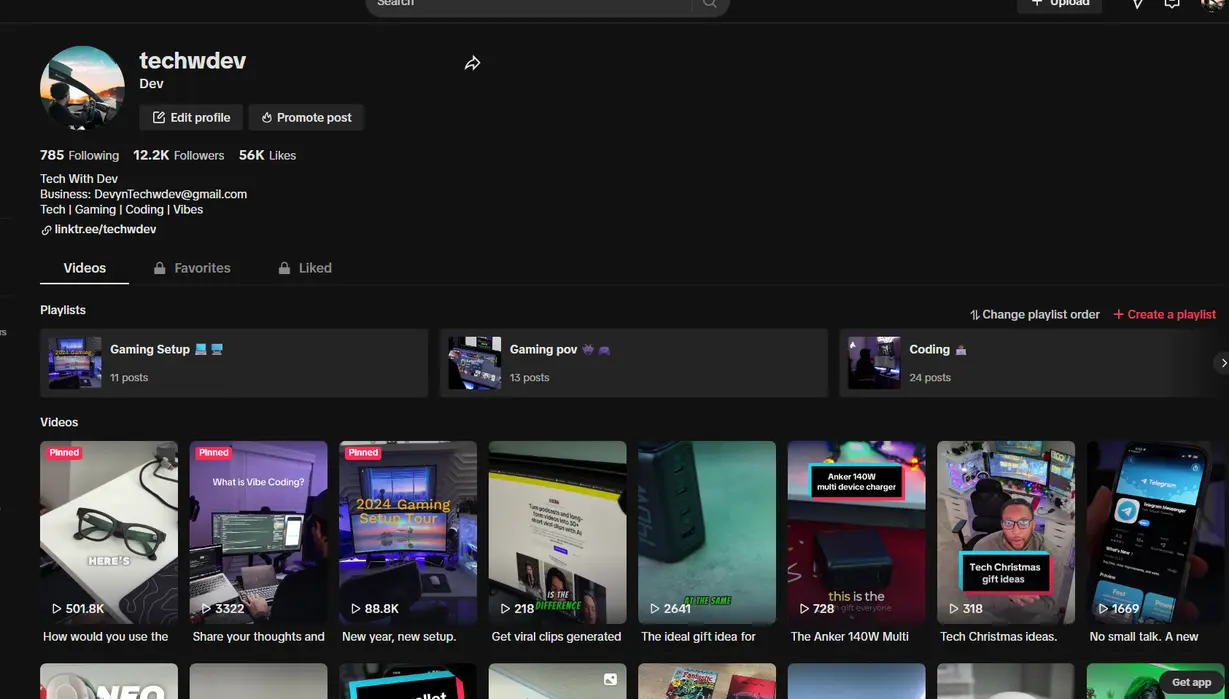The width and height of the screenshot is (1229, 699).
Task: Open the 'What is Vibe Coding?' video
Action: point(258,533)
